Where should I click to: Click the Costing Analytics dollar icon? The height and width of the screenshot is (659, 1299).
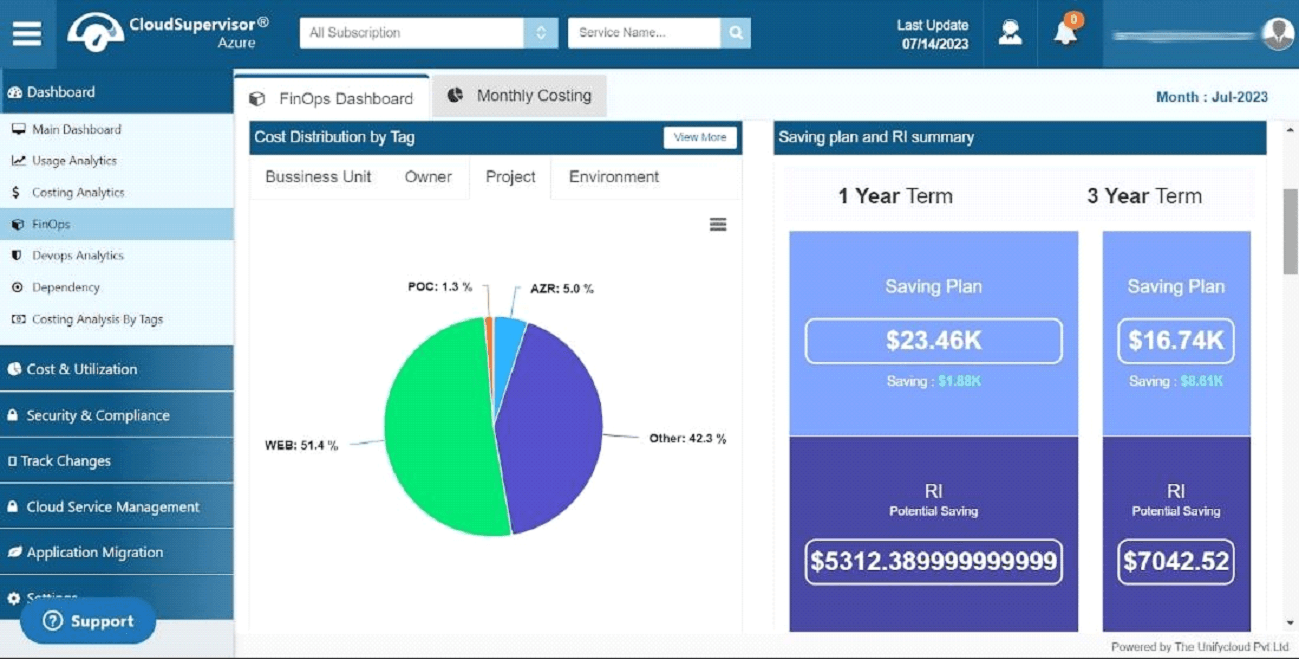click(16, 192)
